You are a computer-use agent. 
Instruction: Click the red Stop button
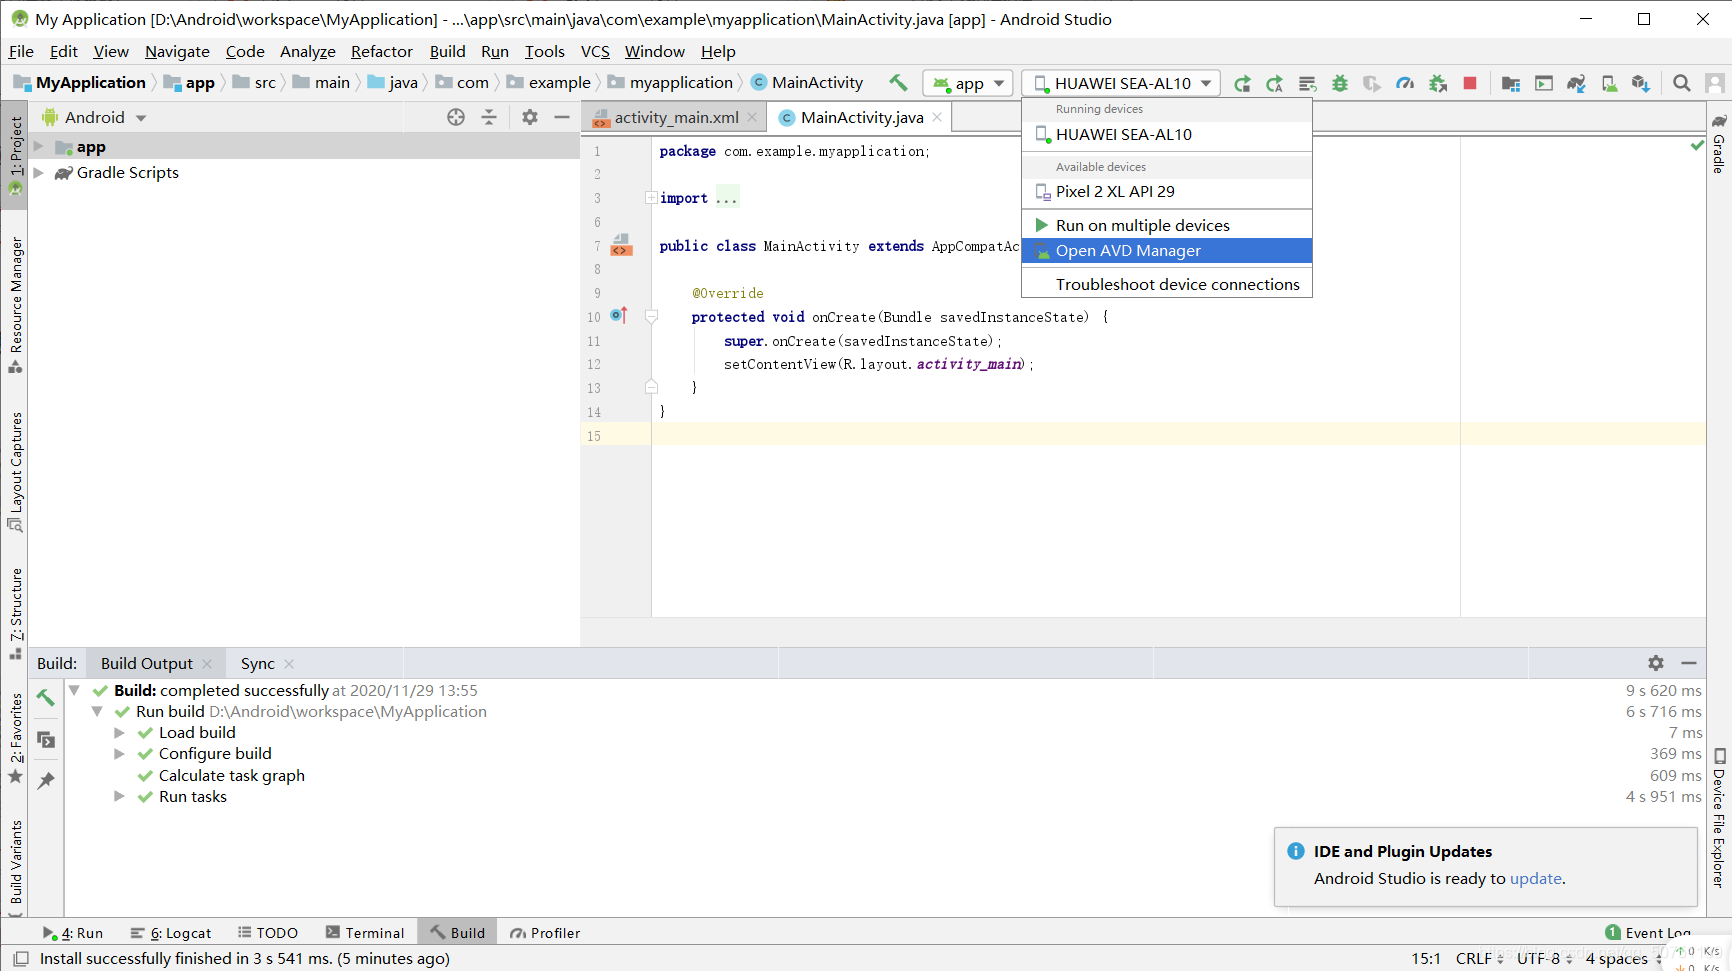click(x=1470, y=84)
